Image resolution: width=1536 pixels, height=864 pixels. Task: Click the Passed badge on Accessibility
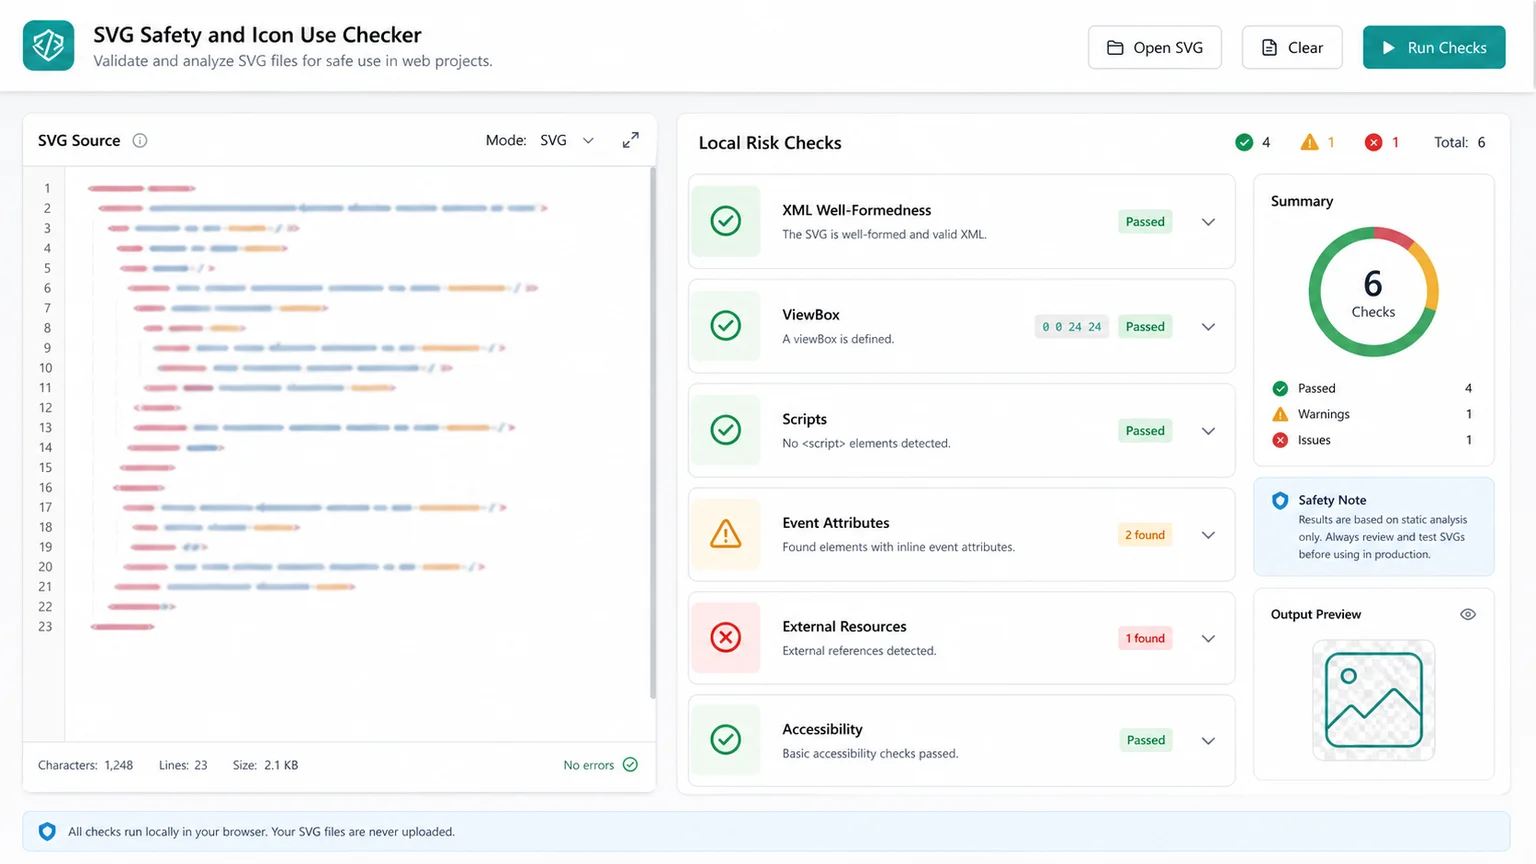pos(1146,740)
